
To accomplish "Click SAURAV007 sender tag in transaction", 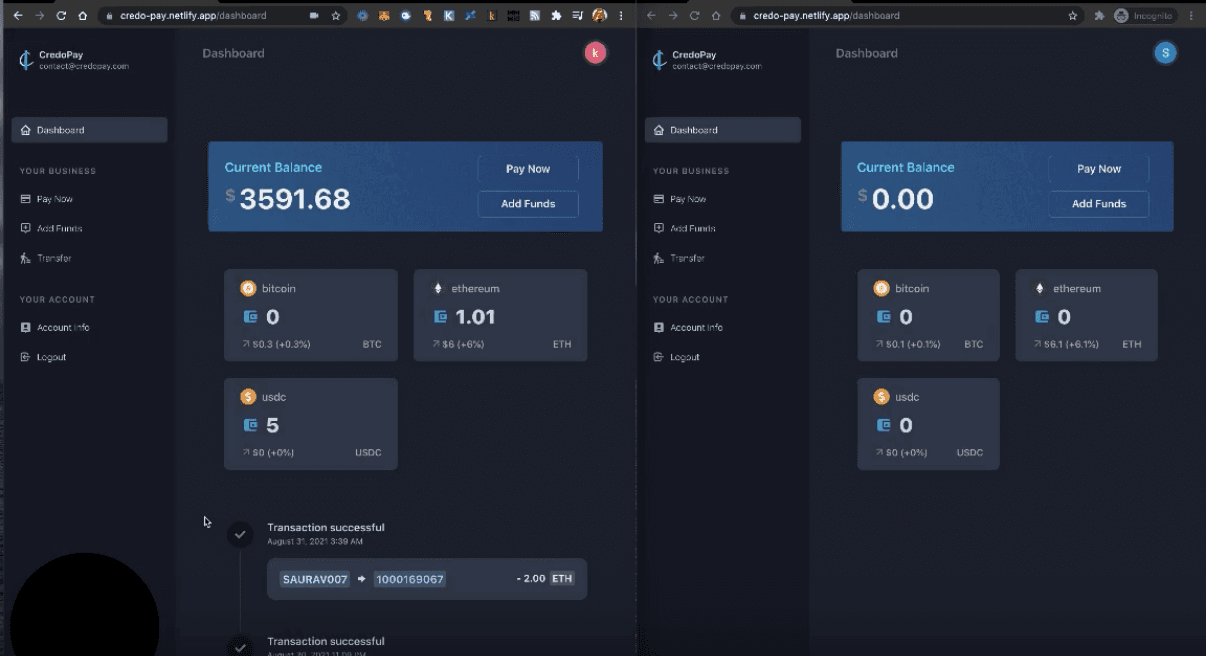I will [x=315, y=579].
